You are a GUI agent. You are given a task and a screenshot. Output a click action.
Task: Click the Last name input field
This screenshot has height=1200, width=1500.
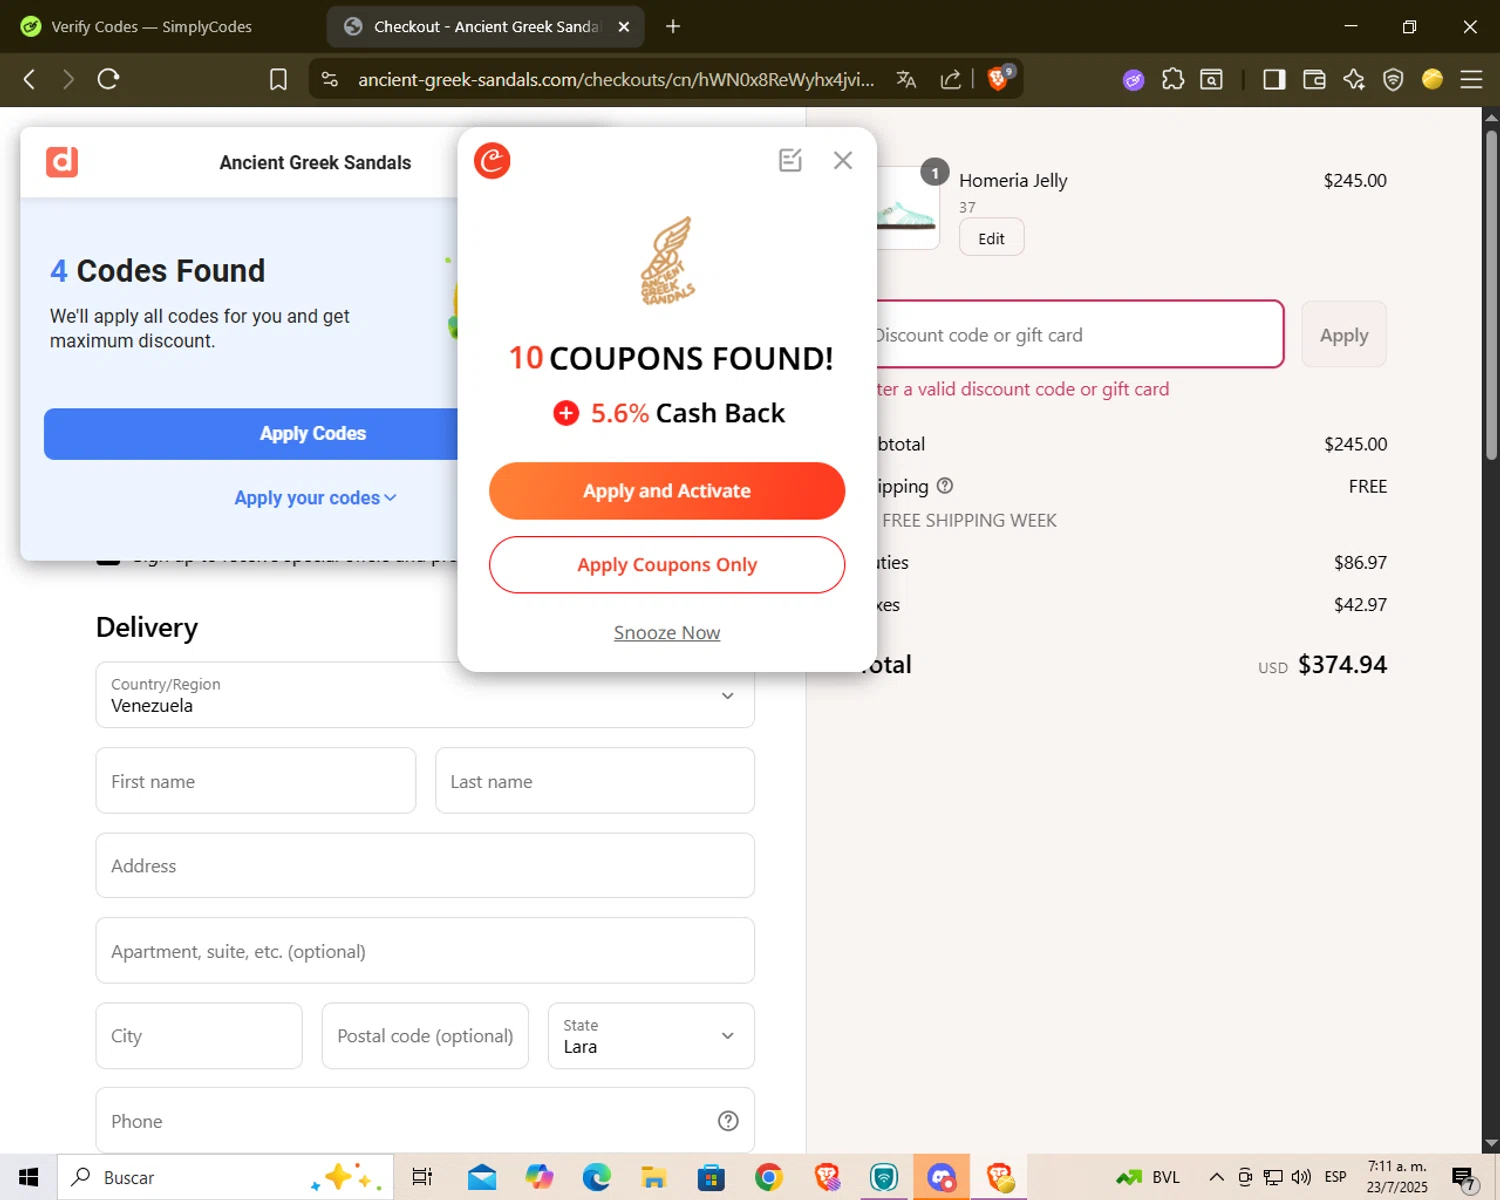(x=595, y=781)
